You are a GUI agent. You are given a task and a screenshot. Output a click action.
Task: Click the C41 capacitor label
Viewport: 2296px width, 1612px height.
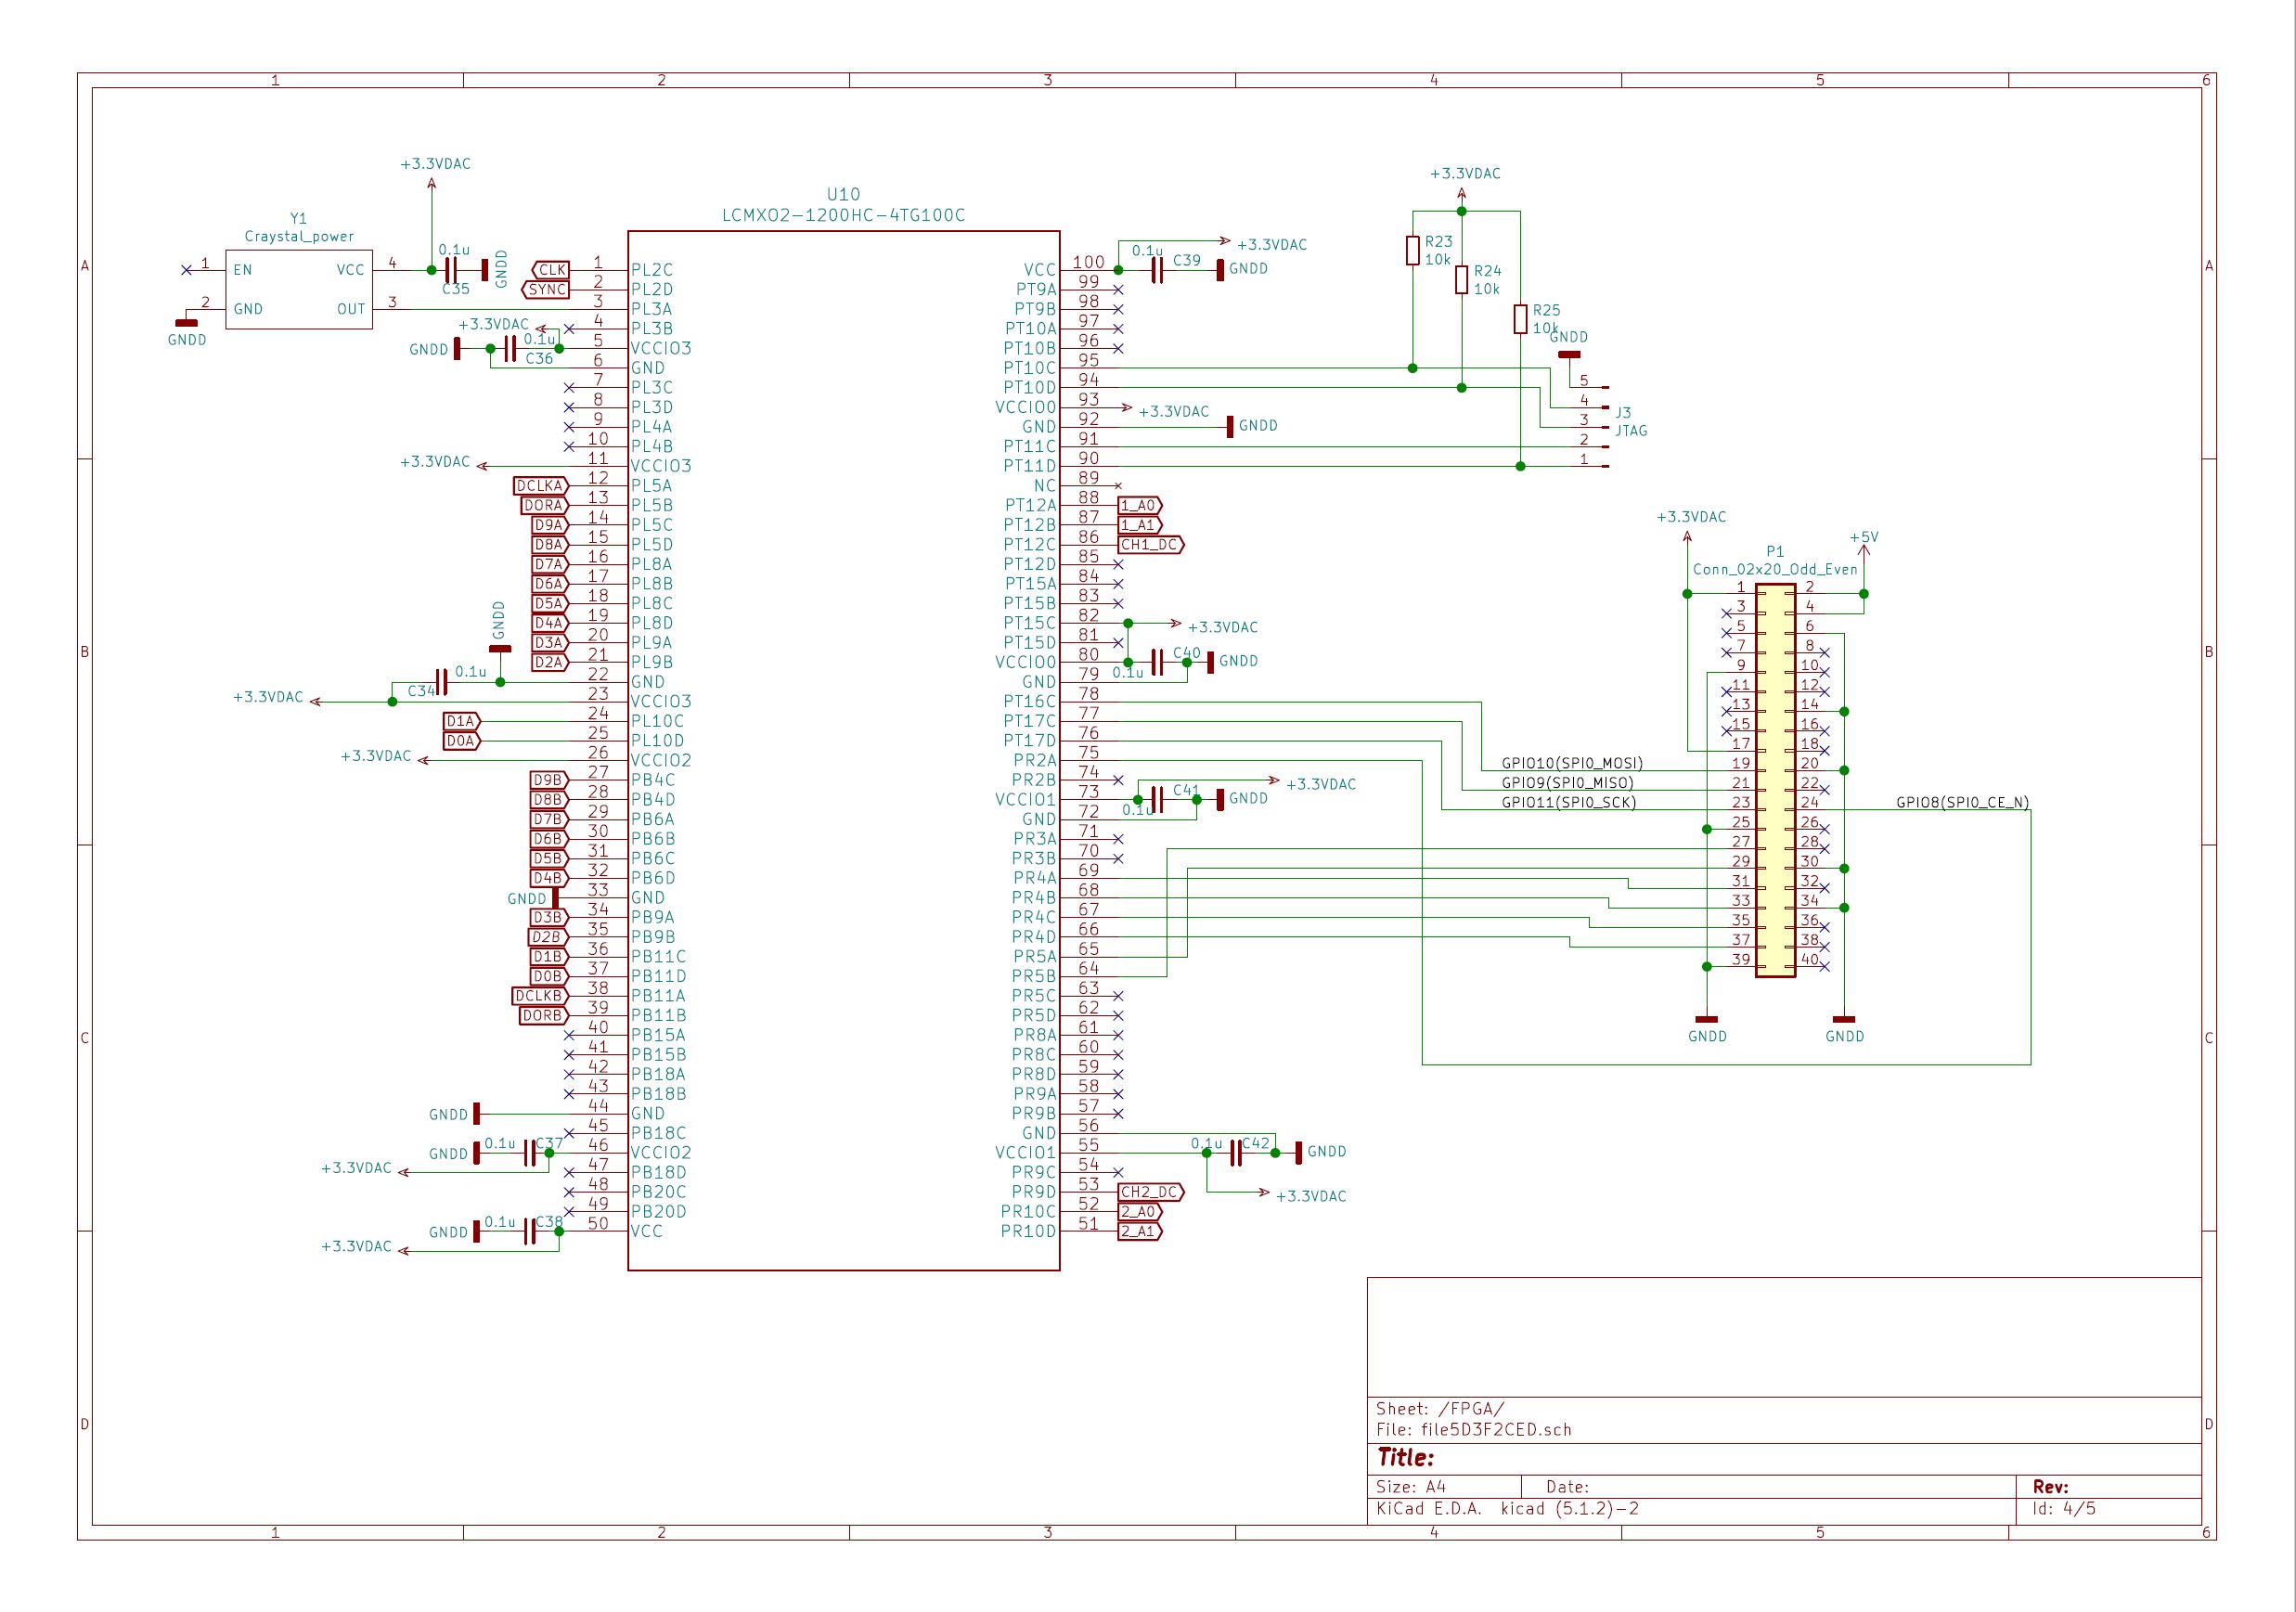tap(1187, 790)
